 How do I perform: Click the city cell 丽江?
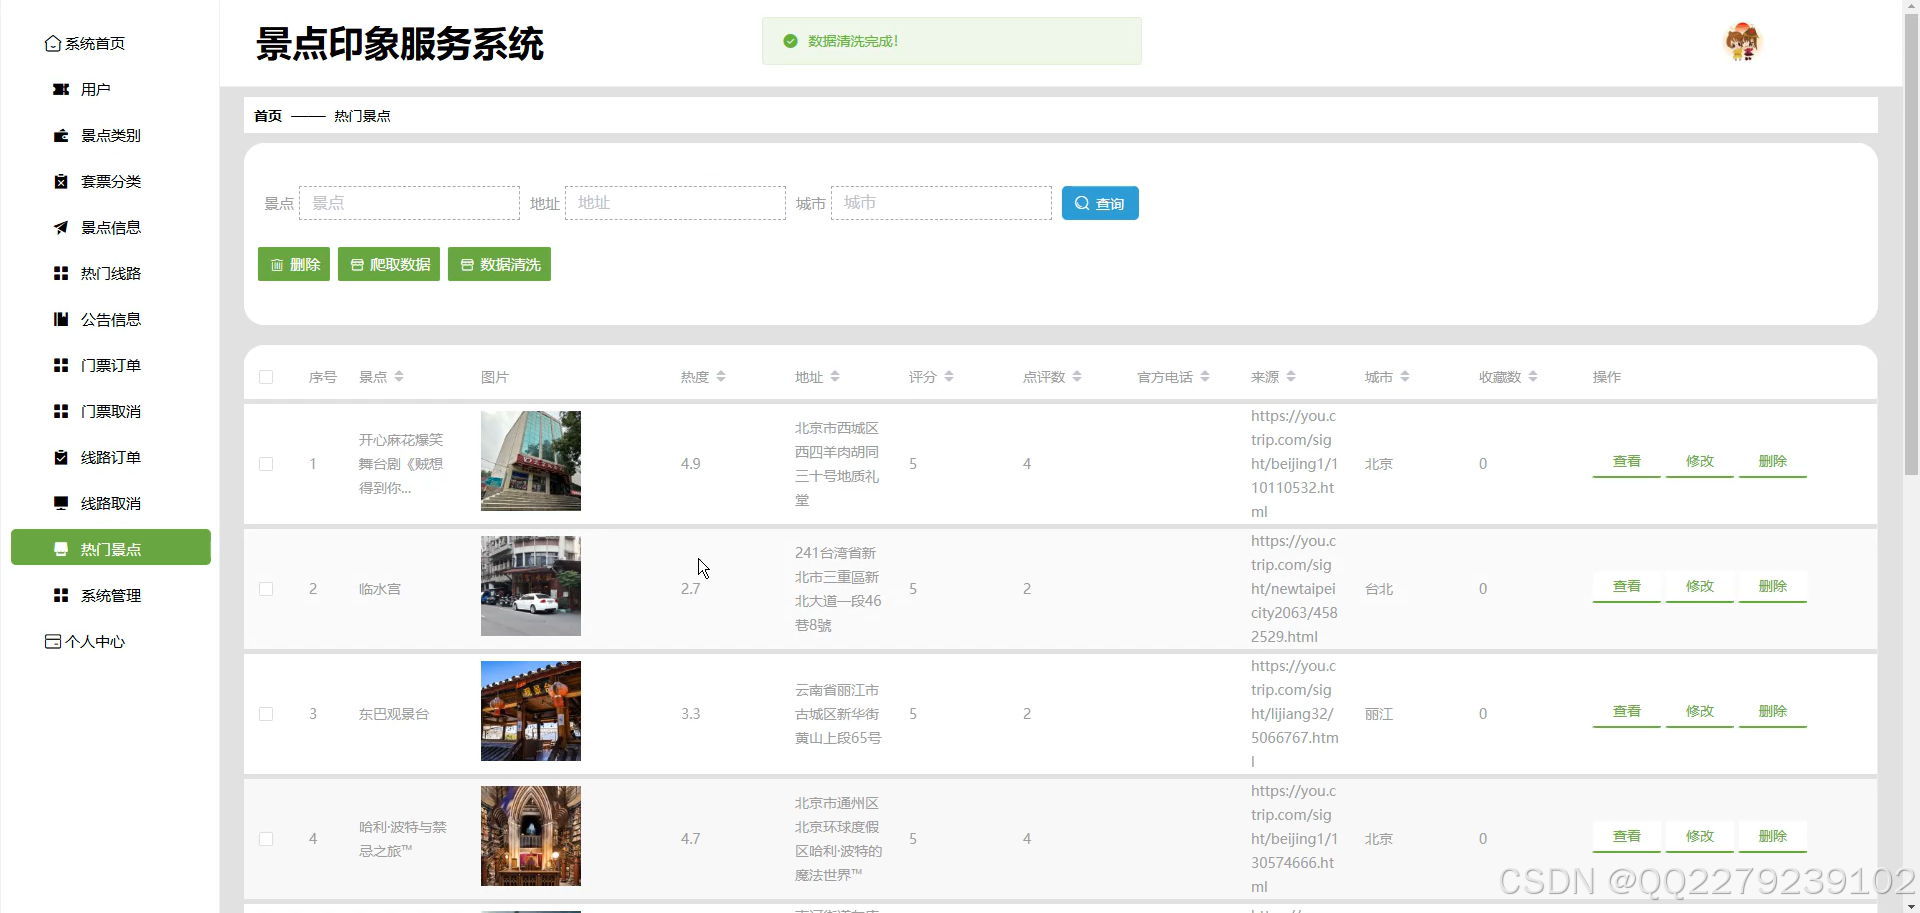tap(1379, 714)
